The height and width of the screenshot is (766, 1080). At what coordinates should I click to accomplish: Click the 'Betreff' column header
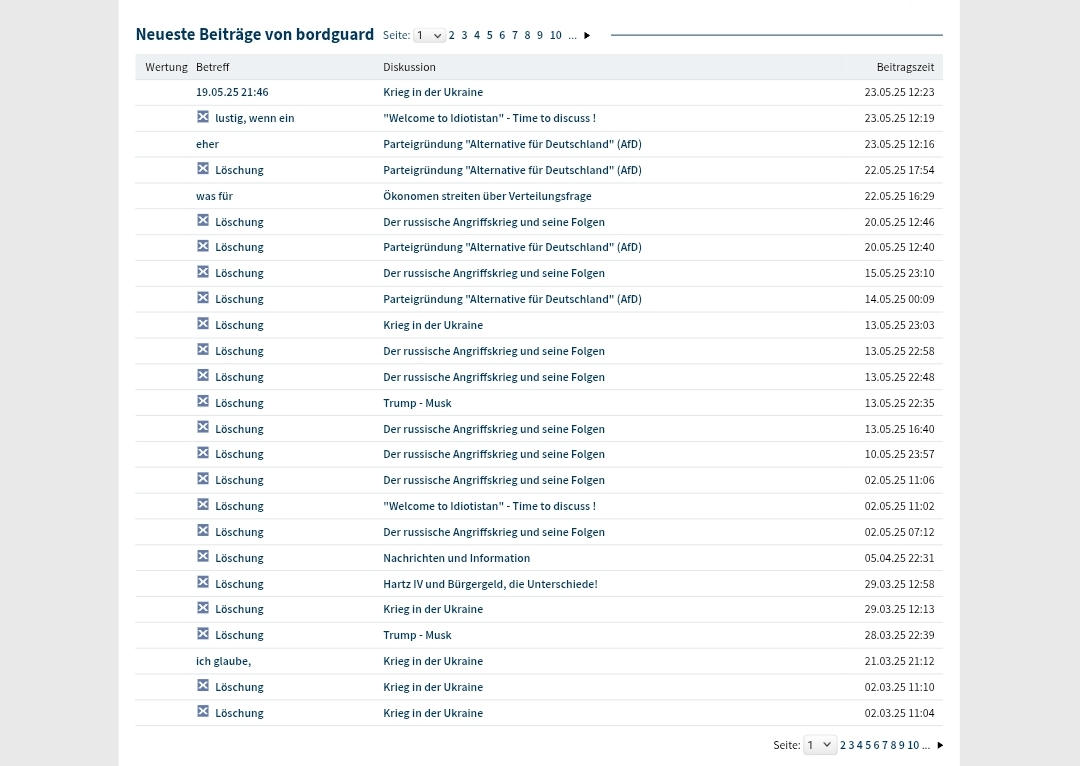click(x=212, y=67)
